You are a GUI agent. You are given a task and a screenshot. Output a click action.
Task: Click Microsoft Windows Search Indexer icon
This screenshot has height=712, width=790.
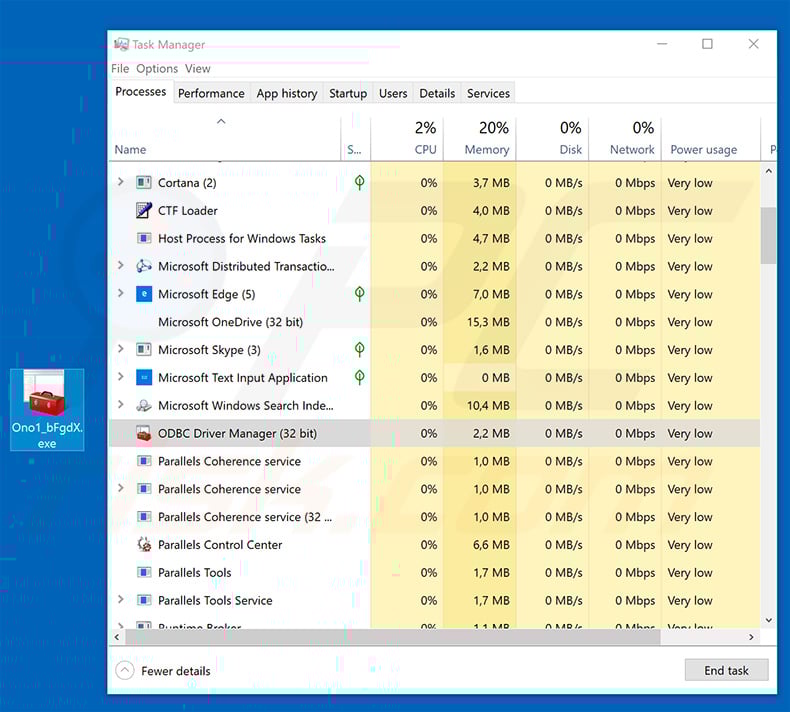point(144,405)
